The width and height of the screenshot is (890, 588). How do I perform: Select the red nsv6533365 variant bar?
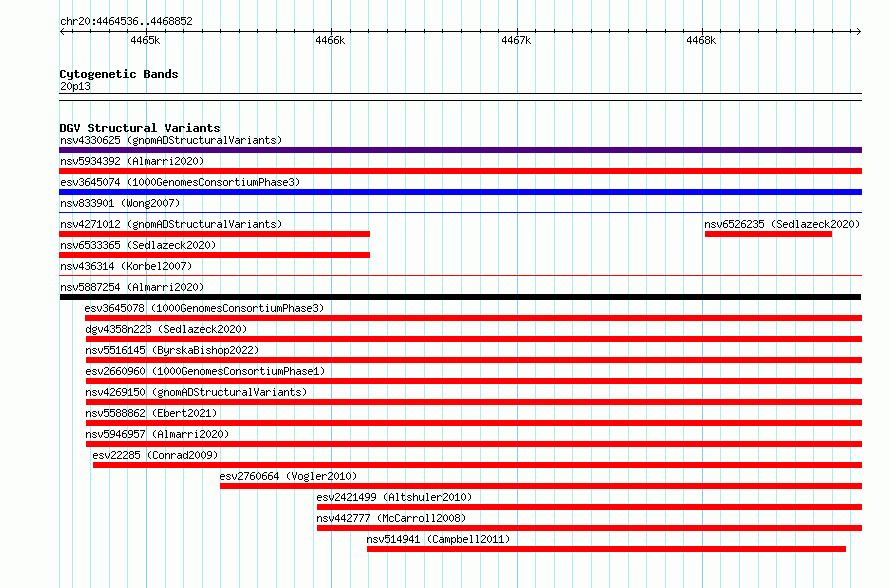coord(215,255)
